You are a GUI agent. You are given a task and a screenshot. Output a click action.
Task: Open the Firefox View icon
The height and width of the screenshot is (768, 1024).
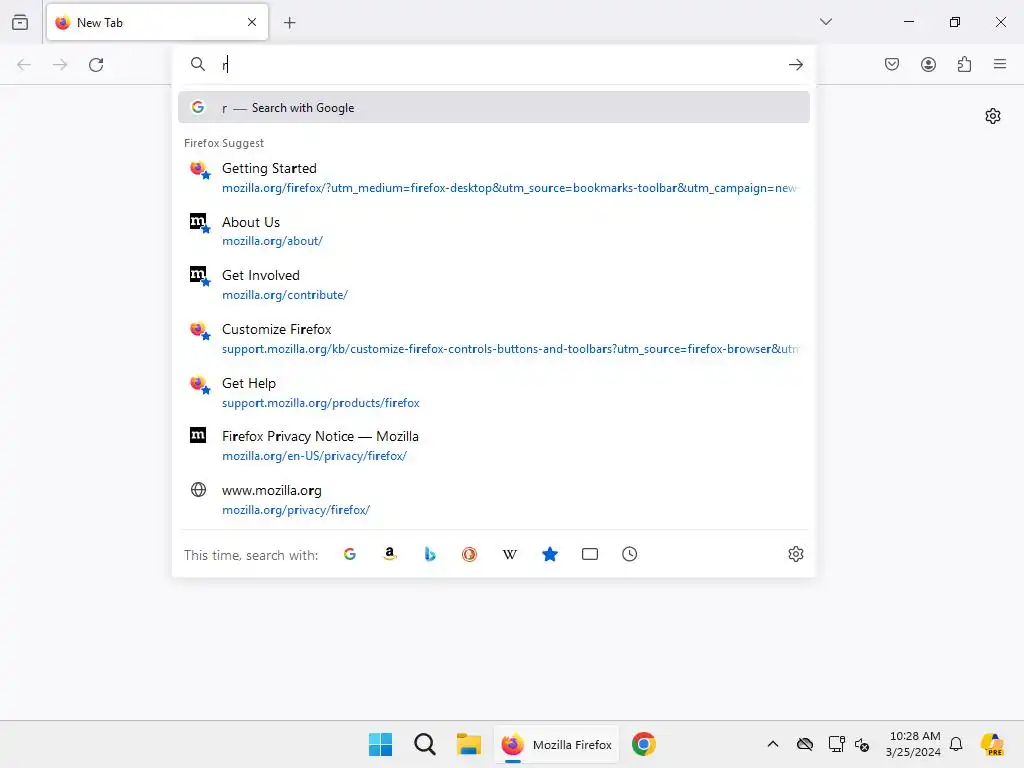20,22
